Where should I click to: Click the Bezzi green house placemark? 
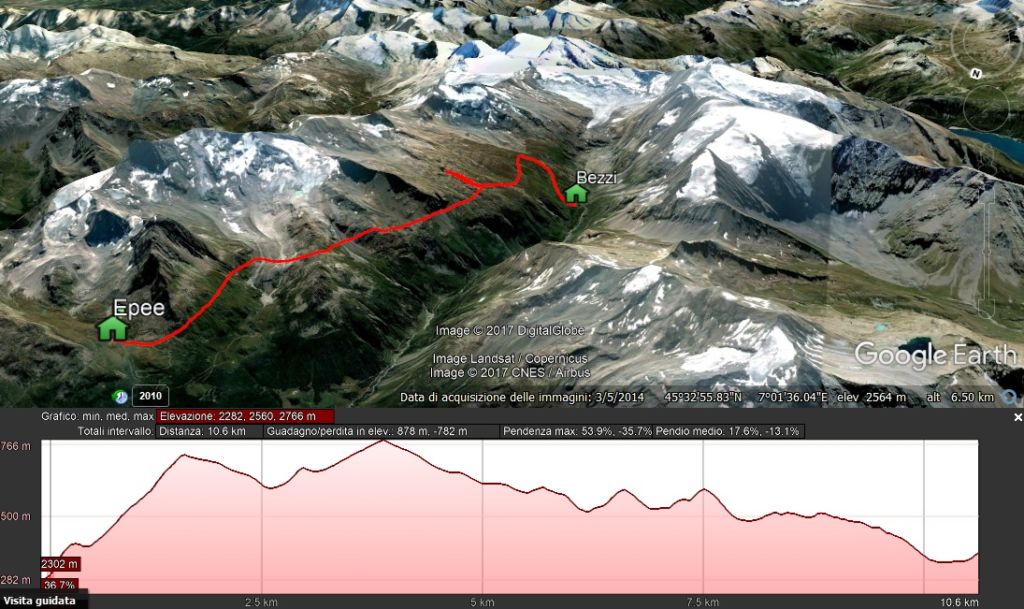(575, 194)
